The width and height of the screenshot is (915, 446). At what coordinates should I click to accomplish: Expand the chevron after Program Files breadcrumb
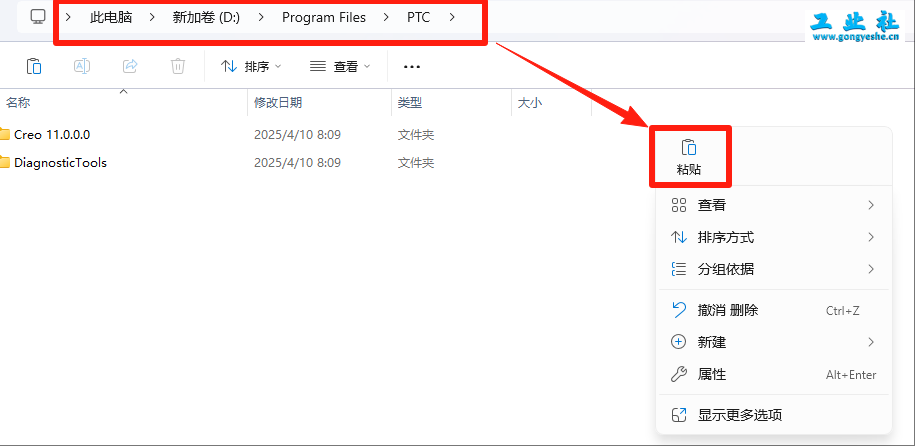pyautogui.click(x=386, y=18)
